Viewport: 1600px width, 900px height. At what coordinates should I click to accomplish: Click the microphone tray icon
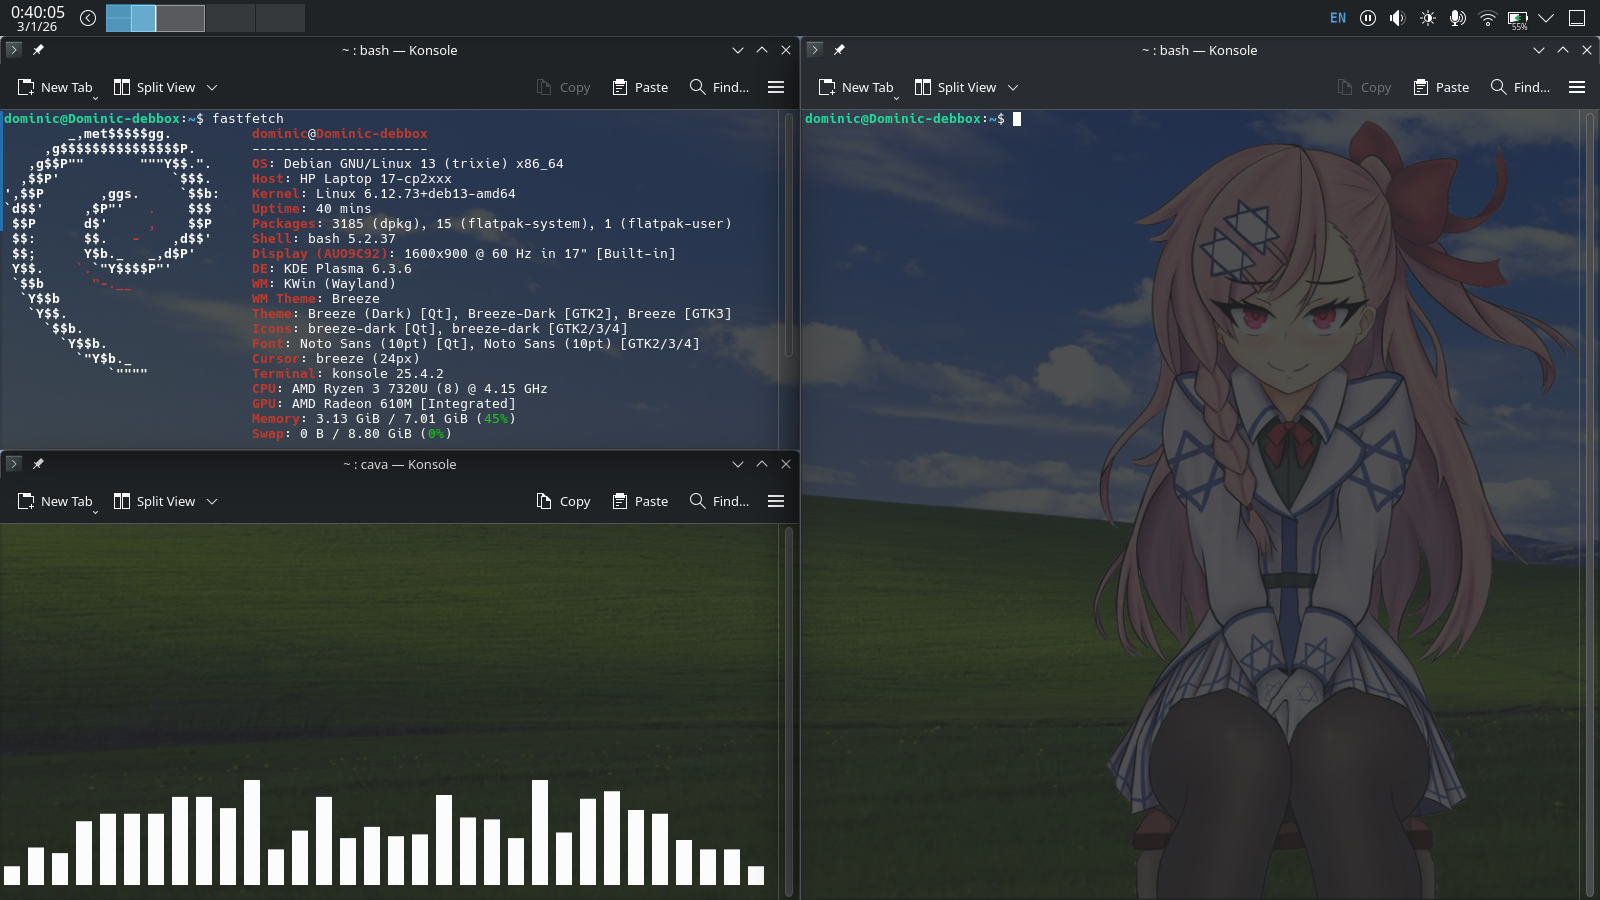tap(1457, 18)
